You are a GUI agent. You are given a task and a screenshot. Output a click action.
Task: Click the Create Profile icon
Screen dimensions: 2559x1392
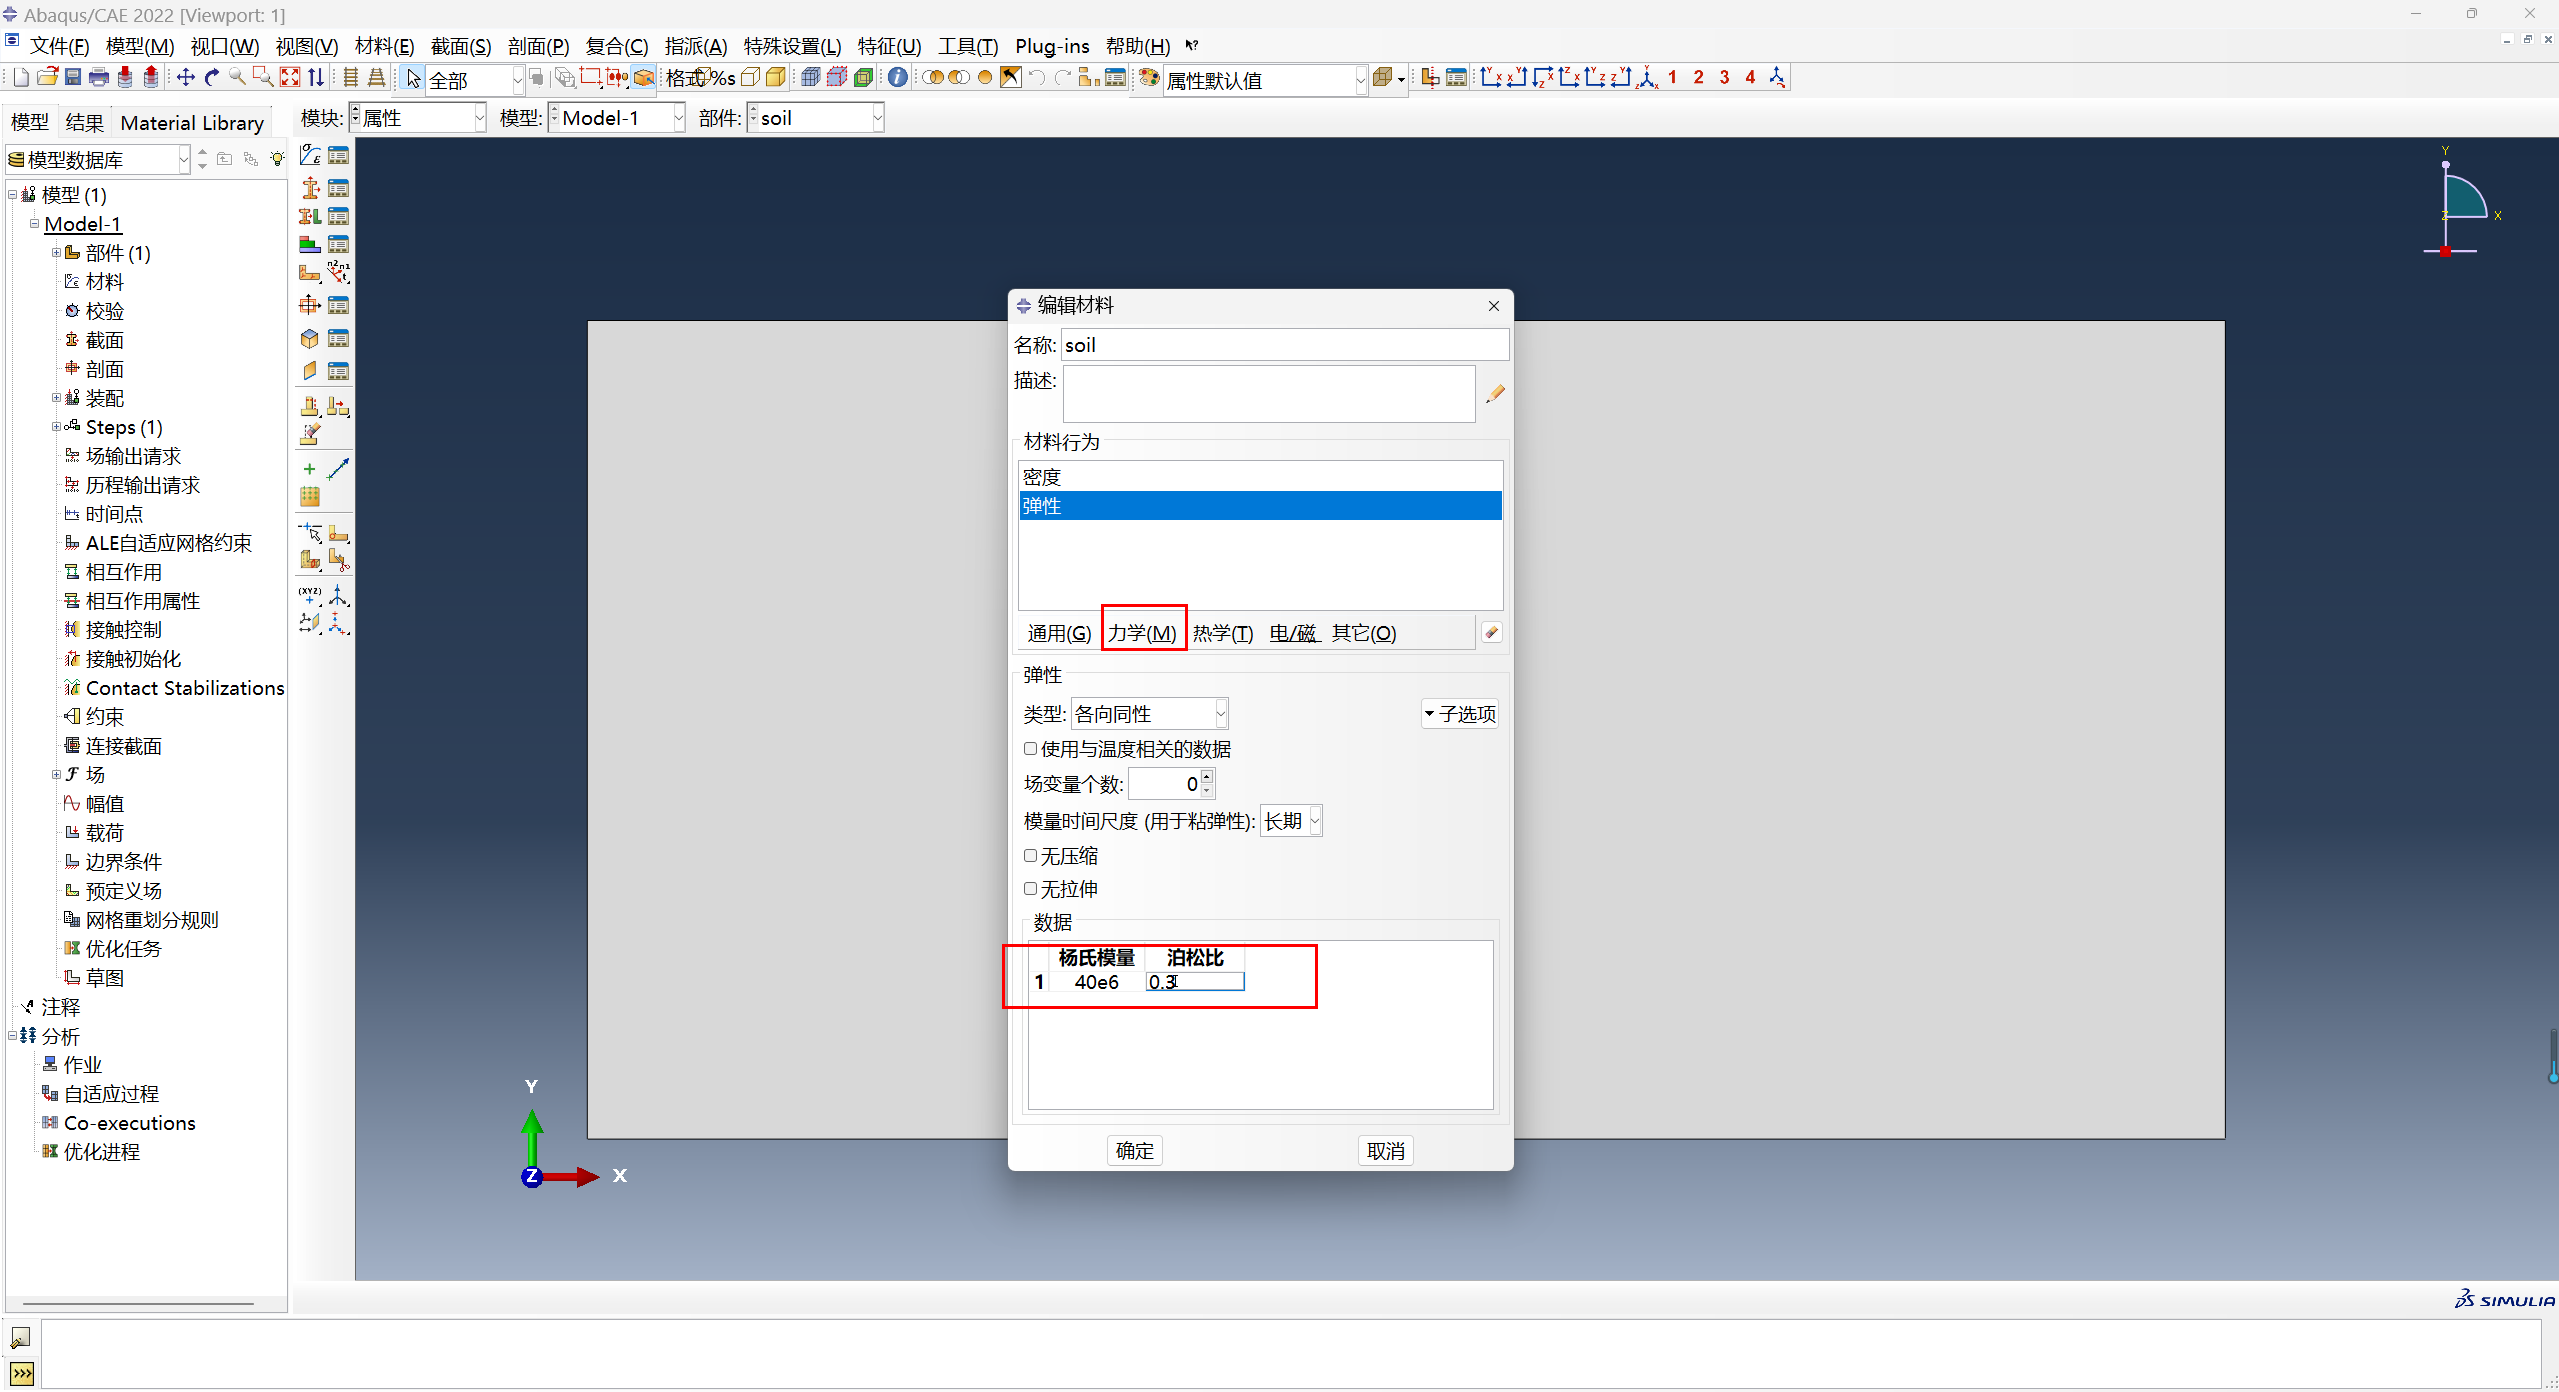click(x=310, y=305)
